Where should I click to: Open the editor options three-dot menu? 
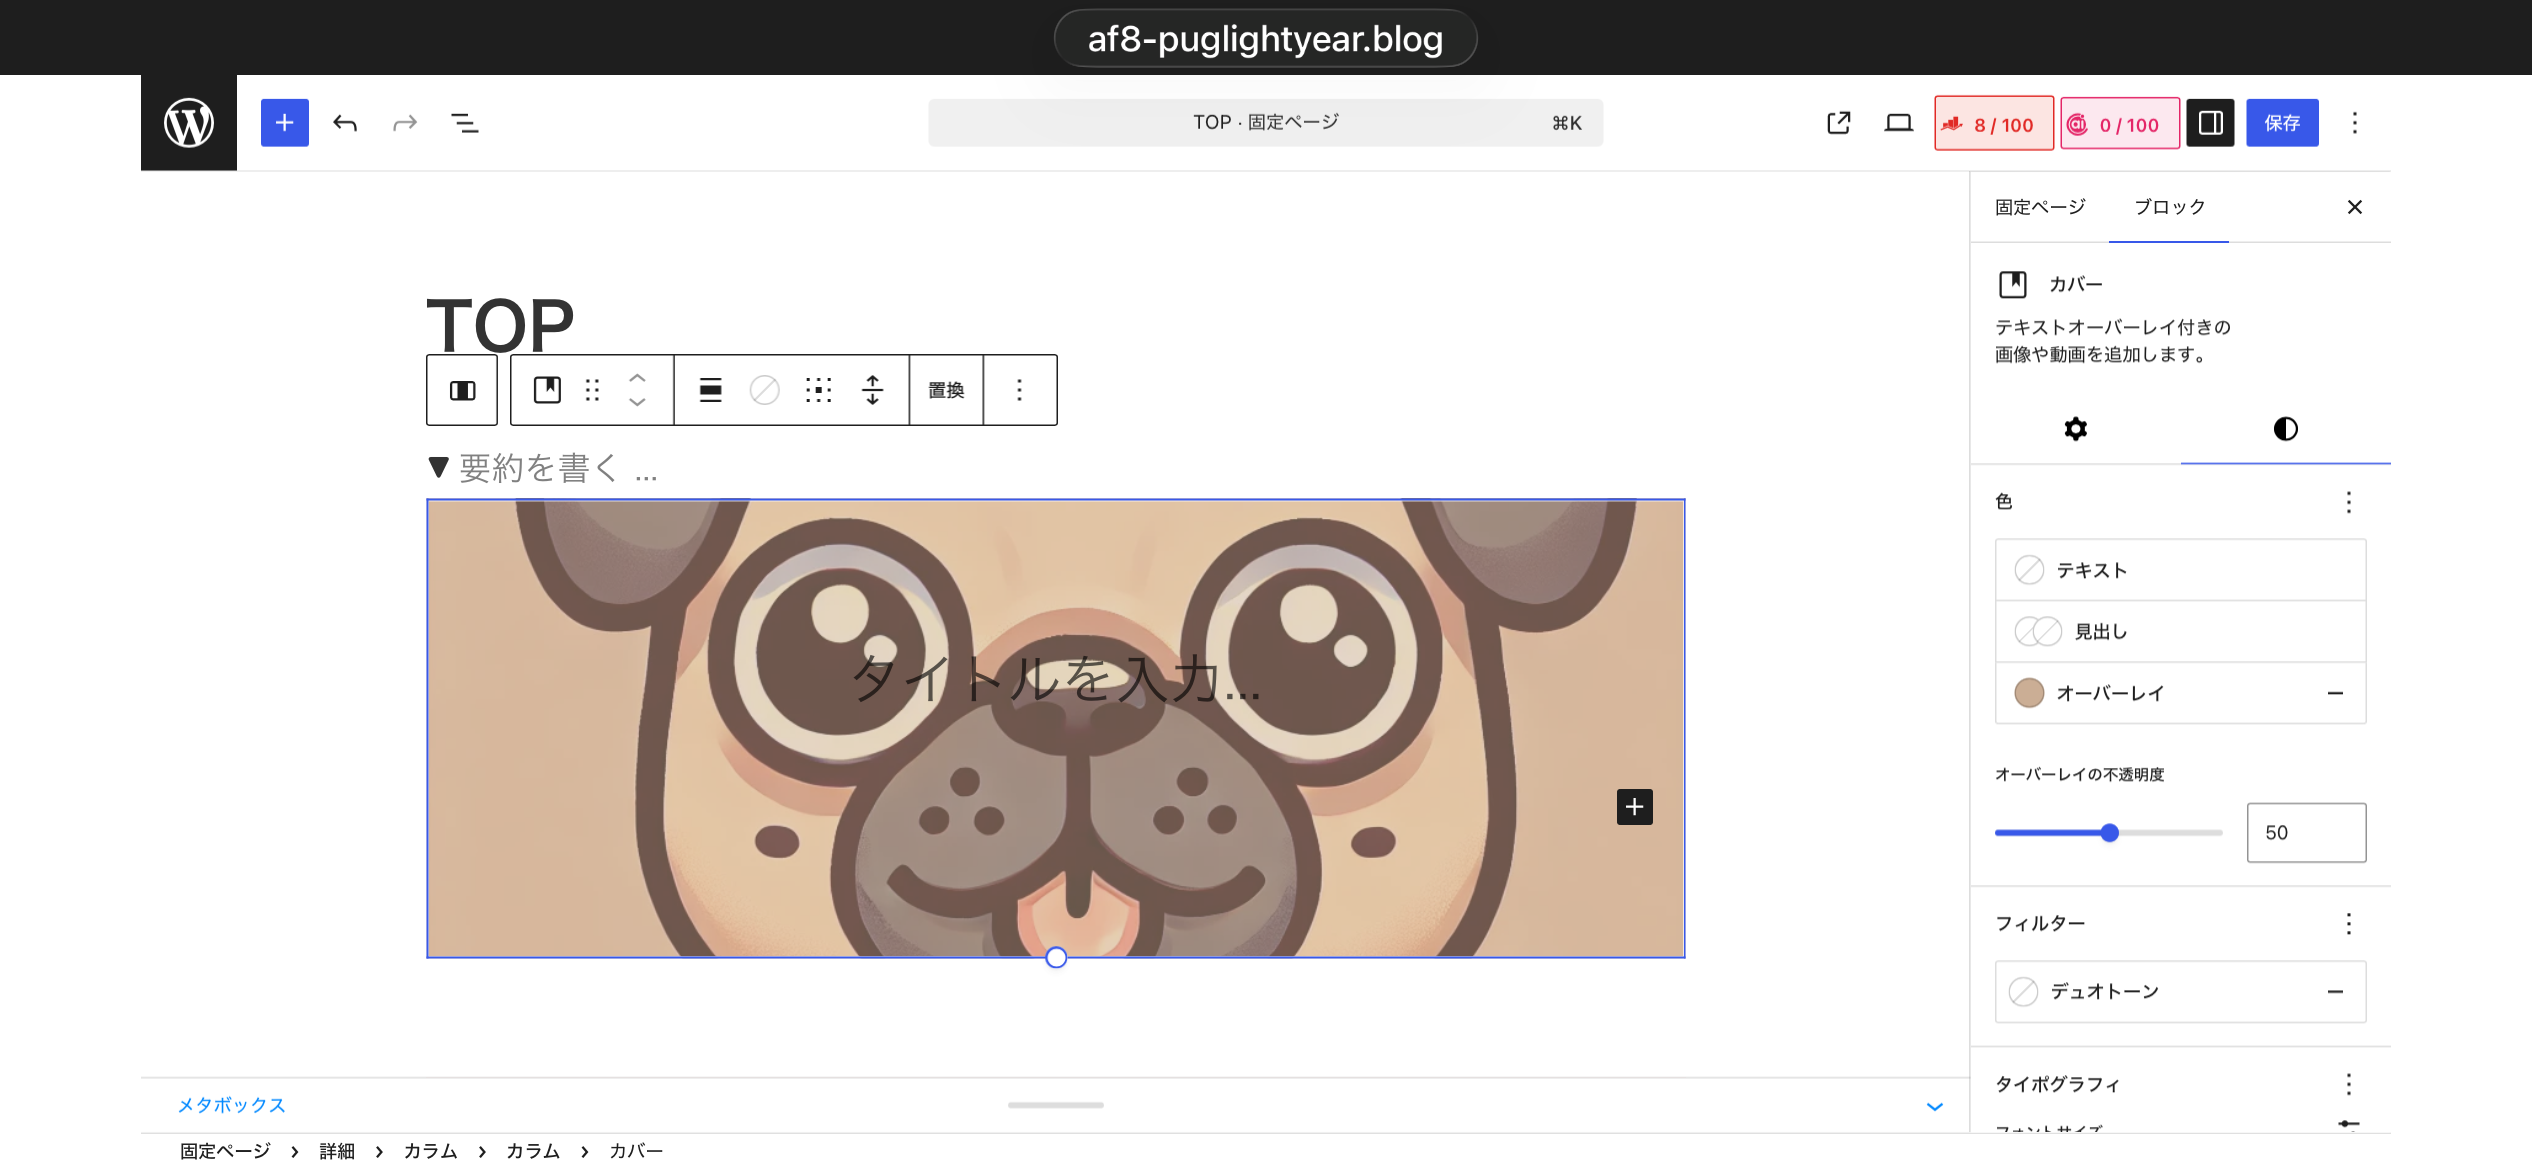(x=2355, y=123)
